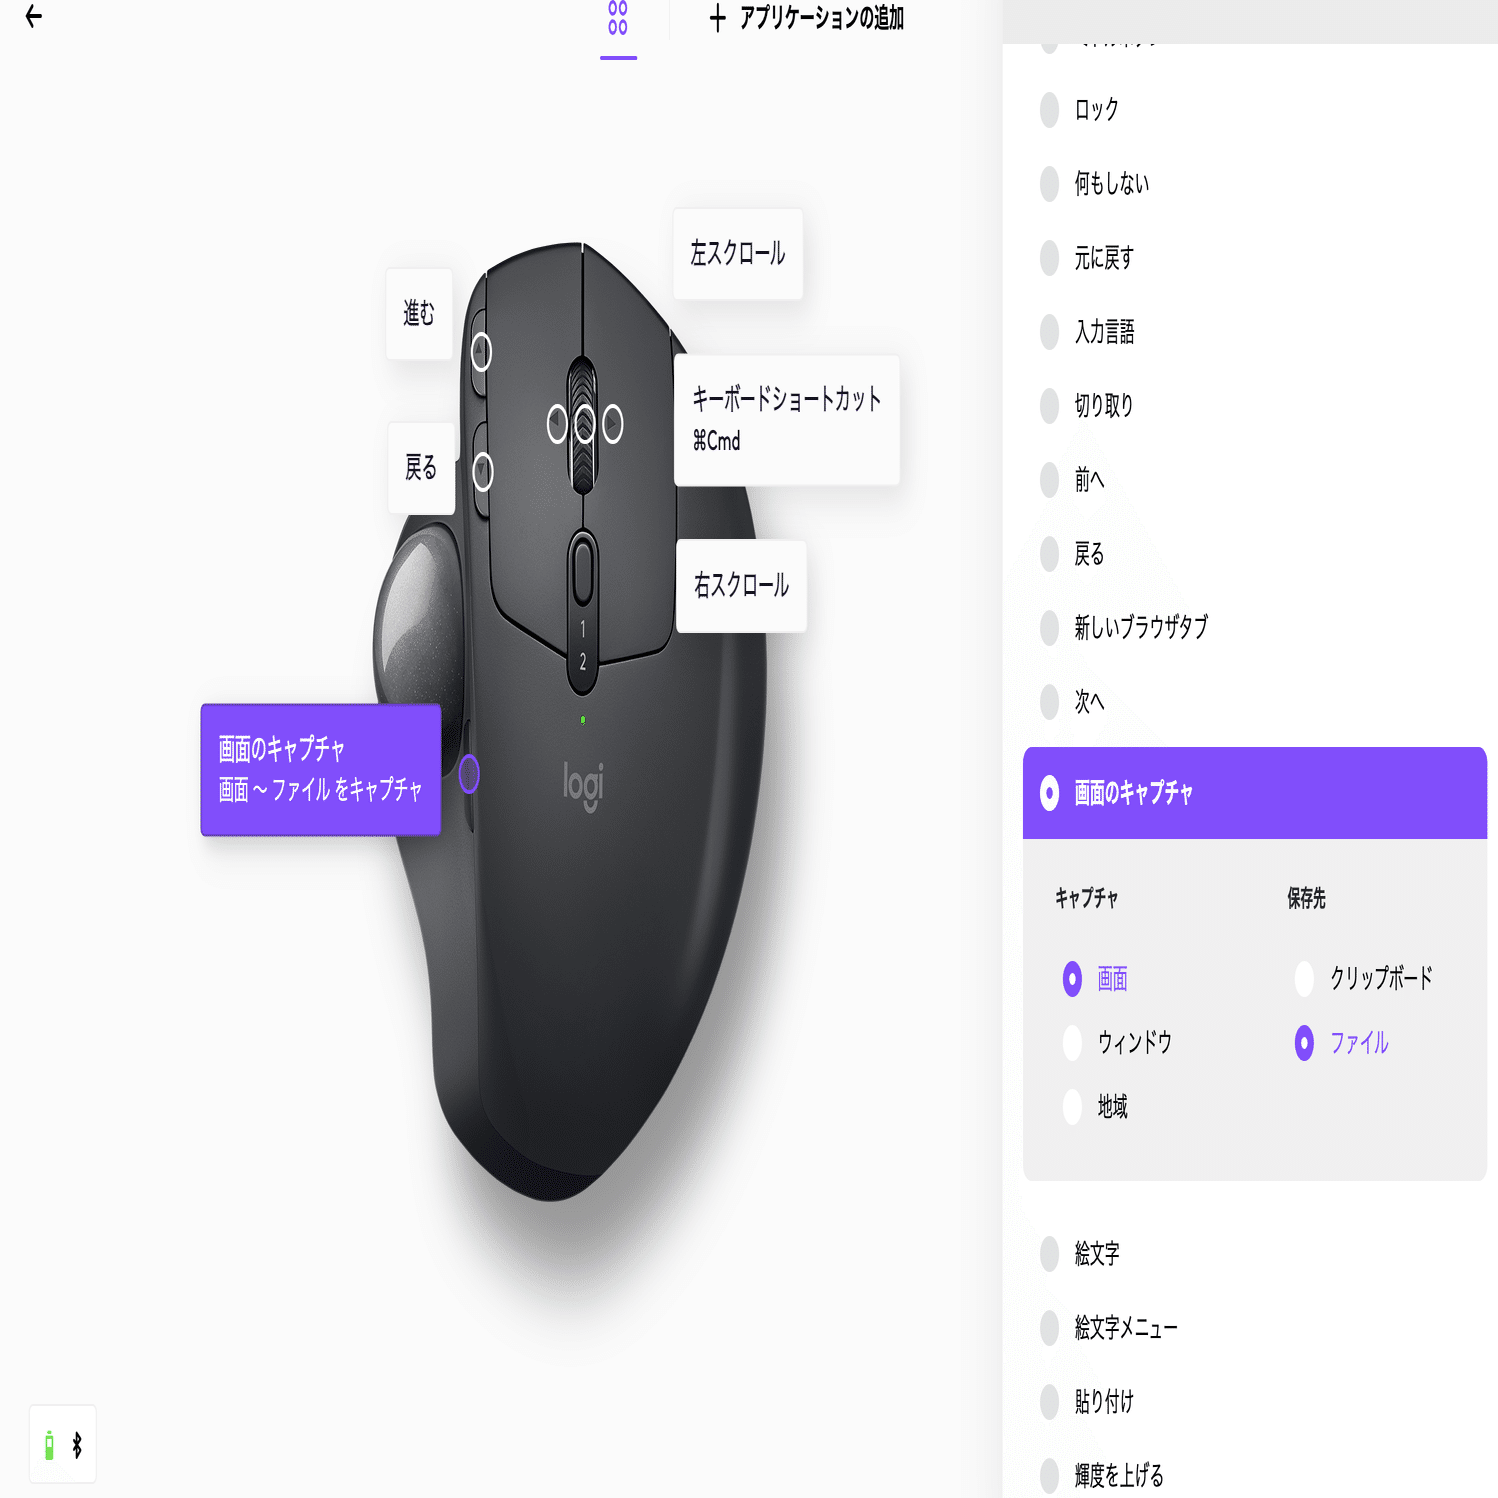This screenshot has height=1498, width=1498.
Task: Select the ロック radio option
Action: coord(1080,110)
